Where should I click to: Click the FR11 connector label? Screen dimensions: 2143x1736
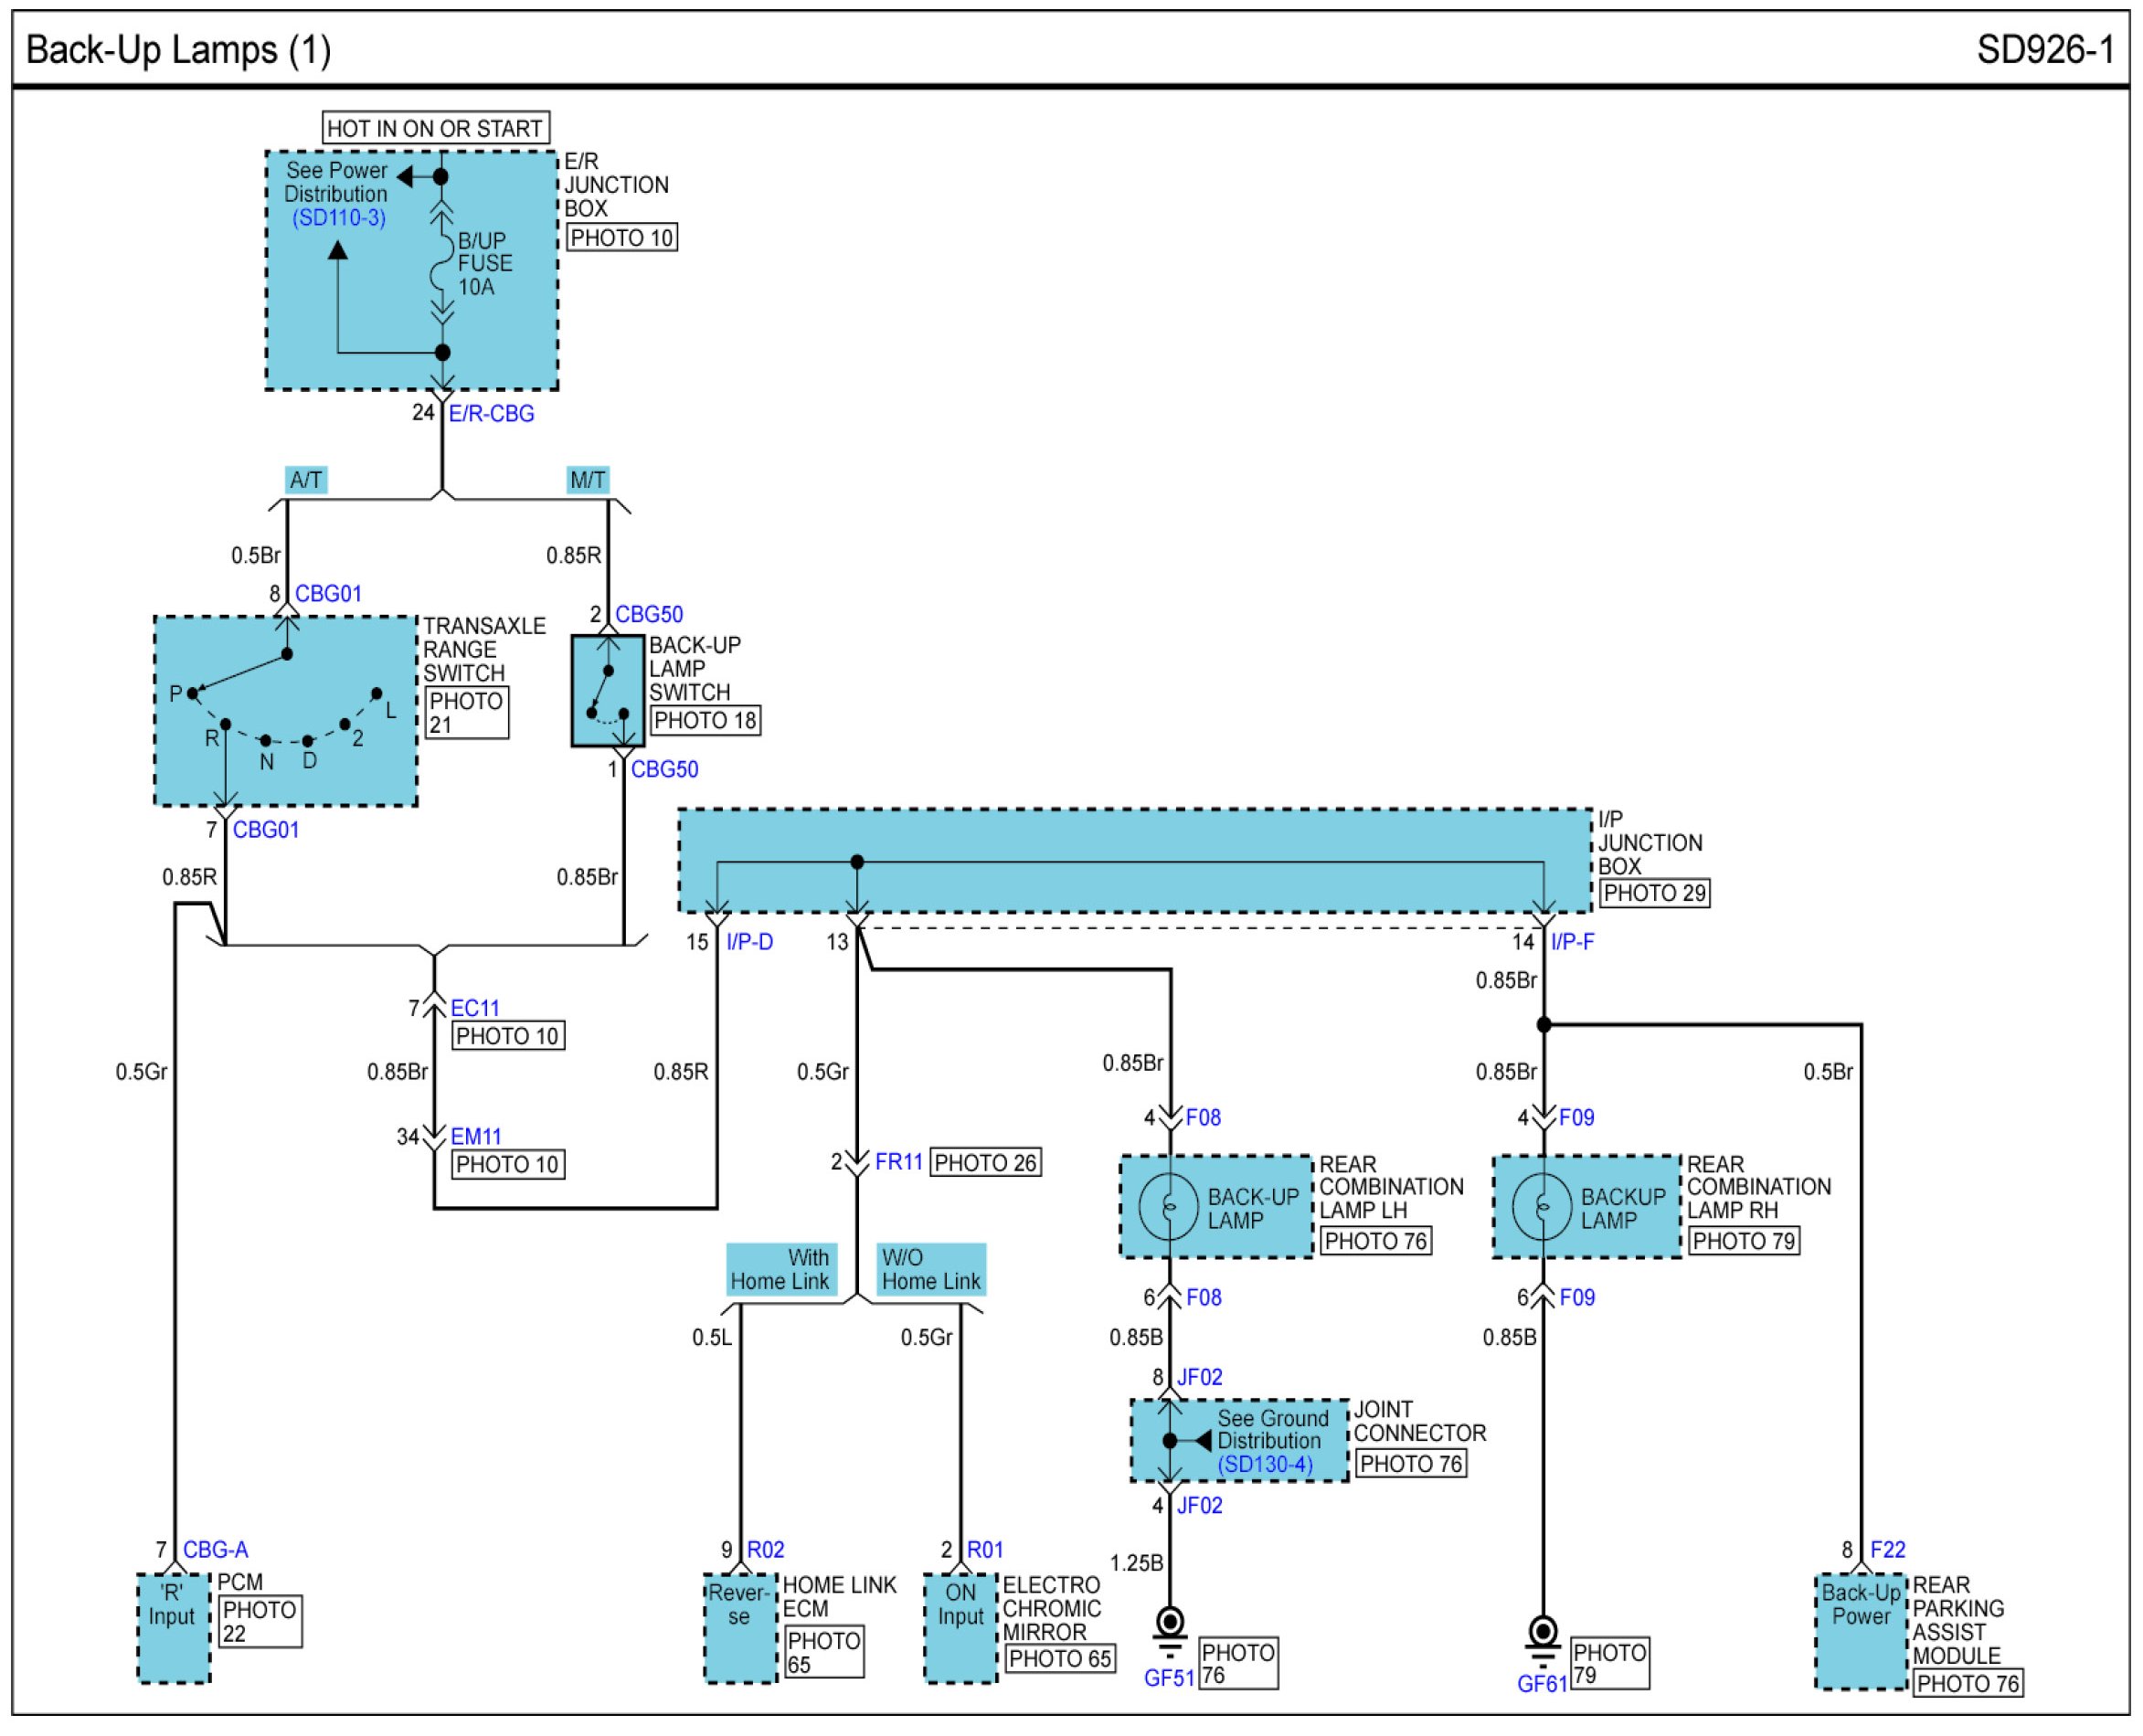(898, 1162)
